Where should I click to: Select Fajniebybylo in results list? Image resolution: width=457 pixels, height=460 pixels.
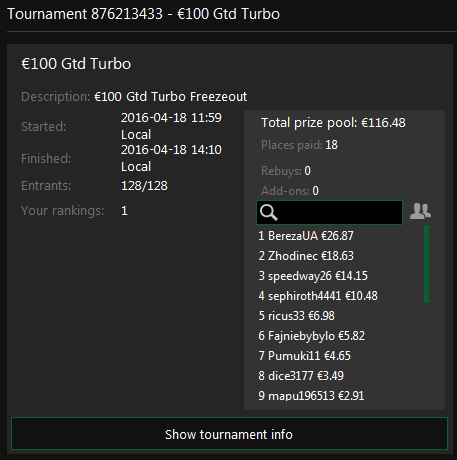coord(312,336)
